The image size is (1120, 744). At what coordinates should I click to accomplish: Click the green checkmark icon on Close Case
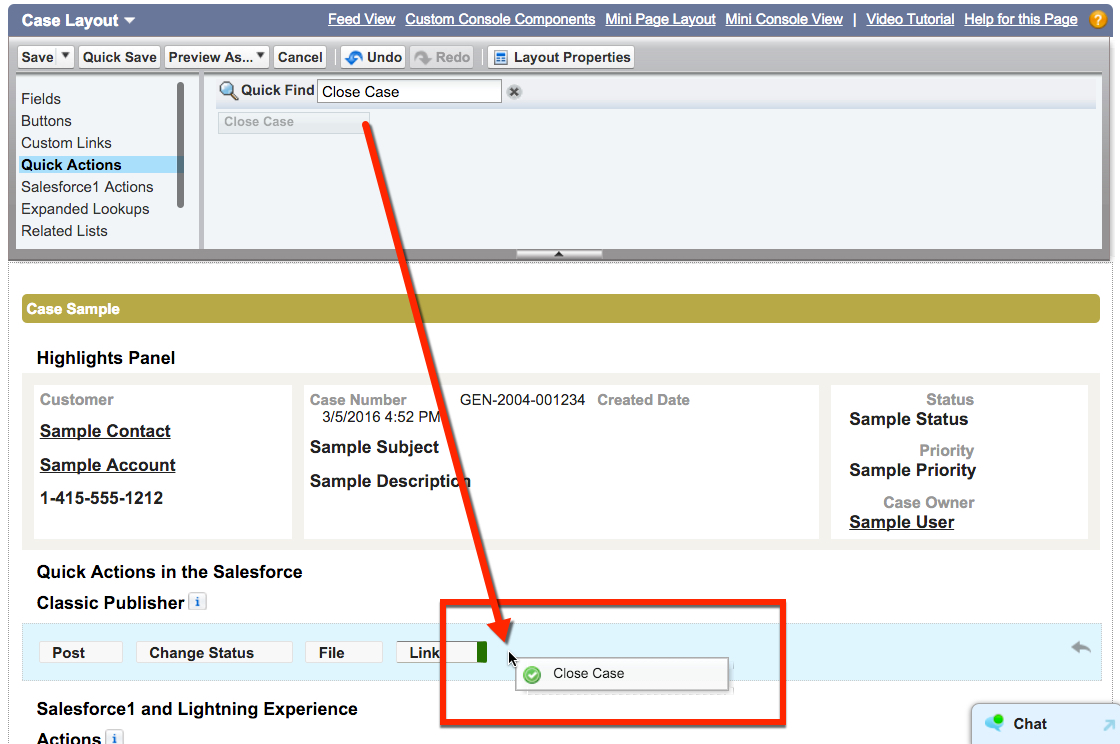click(532, 674)
